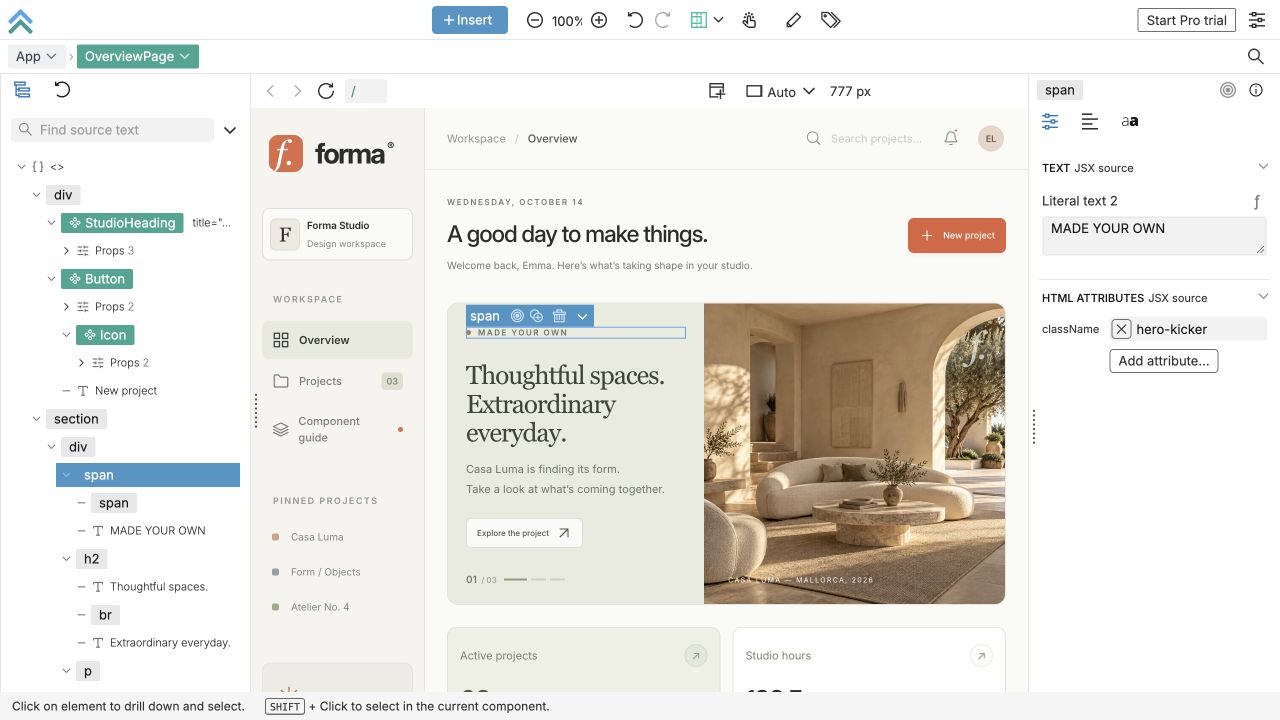Open dropdown arrow next to source search

pyautogui.click(x=230, y=130)
